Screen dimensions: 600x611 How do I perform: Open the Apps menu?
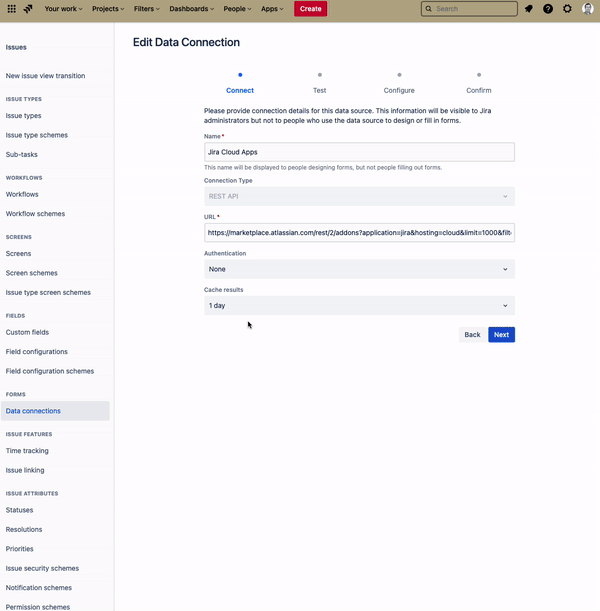pos(272,9)
